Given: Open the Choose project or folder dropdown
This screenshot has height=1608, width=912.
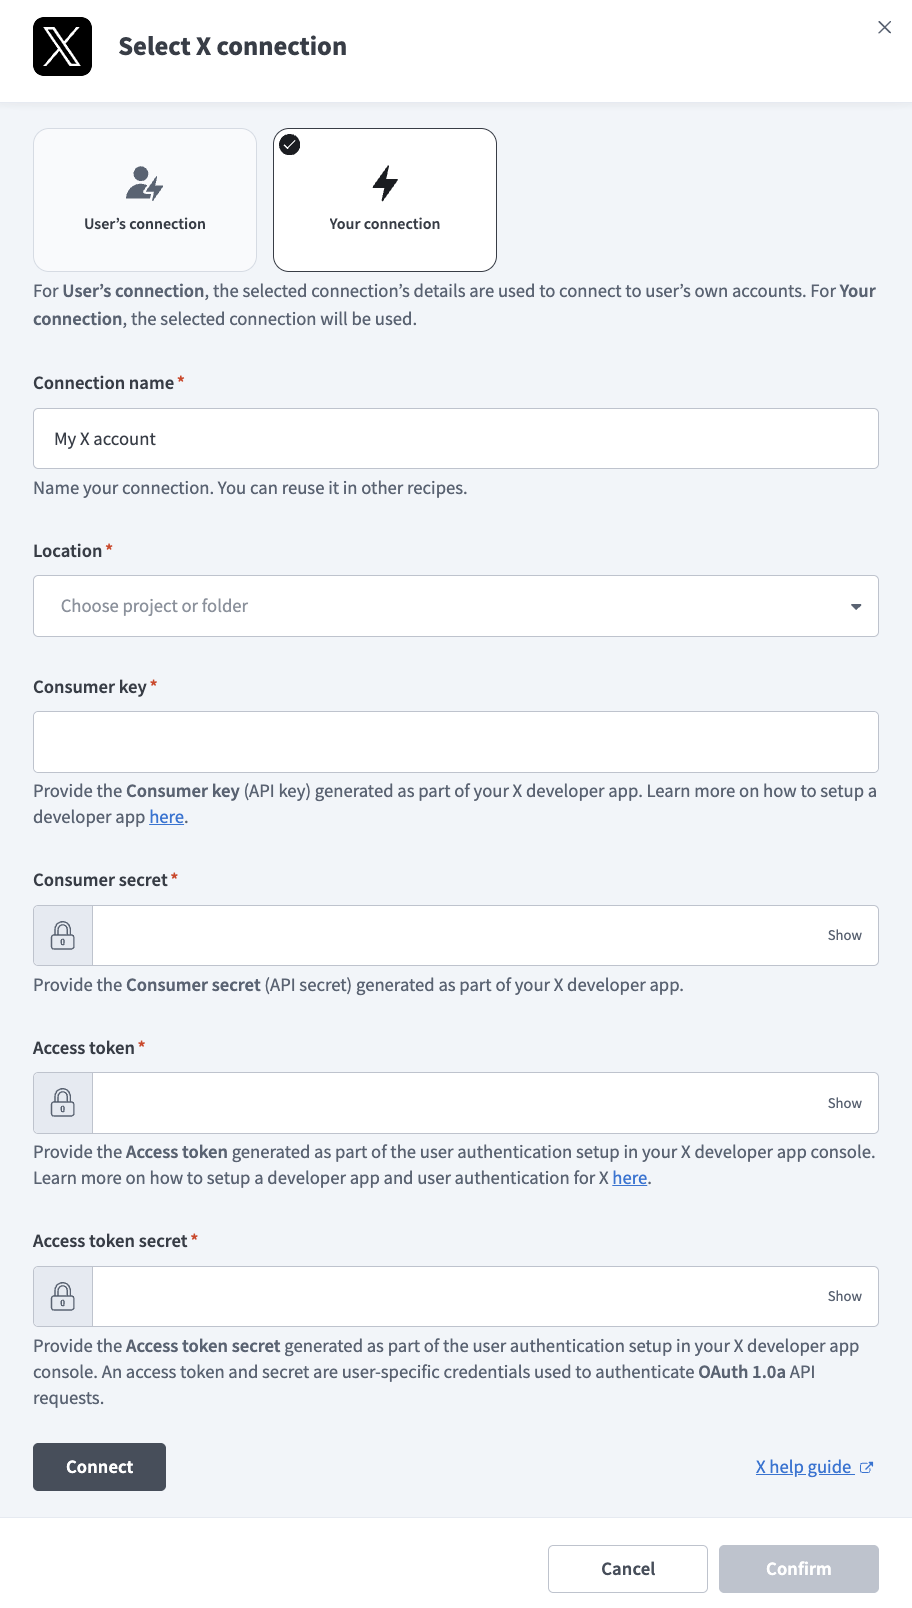Looking at the screenshot, I should coord(440,606).
